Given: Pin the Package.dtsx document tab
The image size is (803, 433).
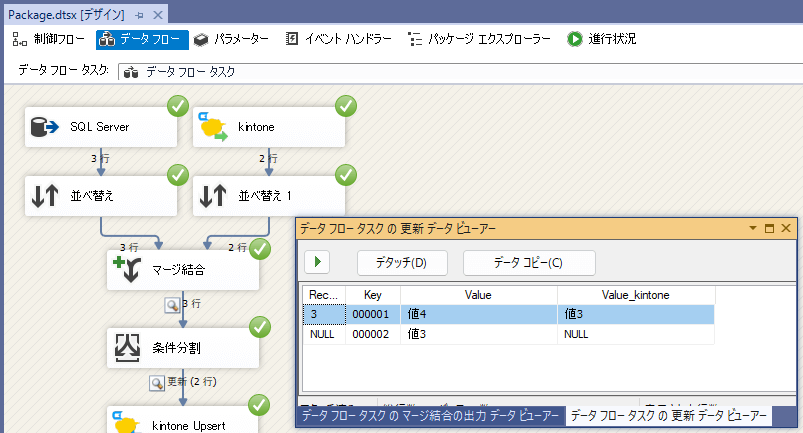Looking at the screenshot, I should [x=139, y=15].
